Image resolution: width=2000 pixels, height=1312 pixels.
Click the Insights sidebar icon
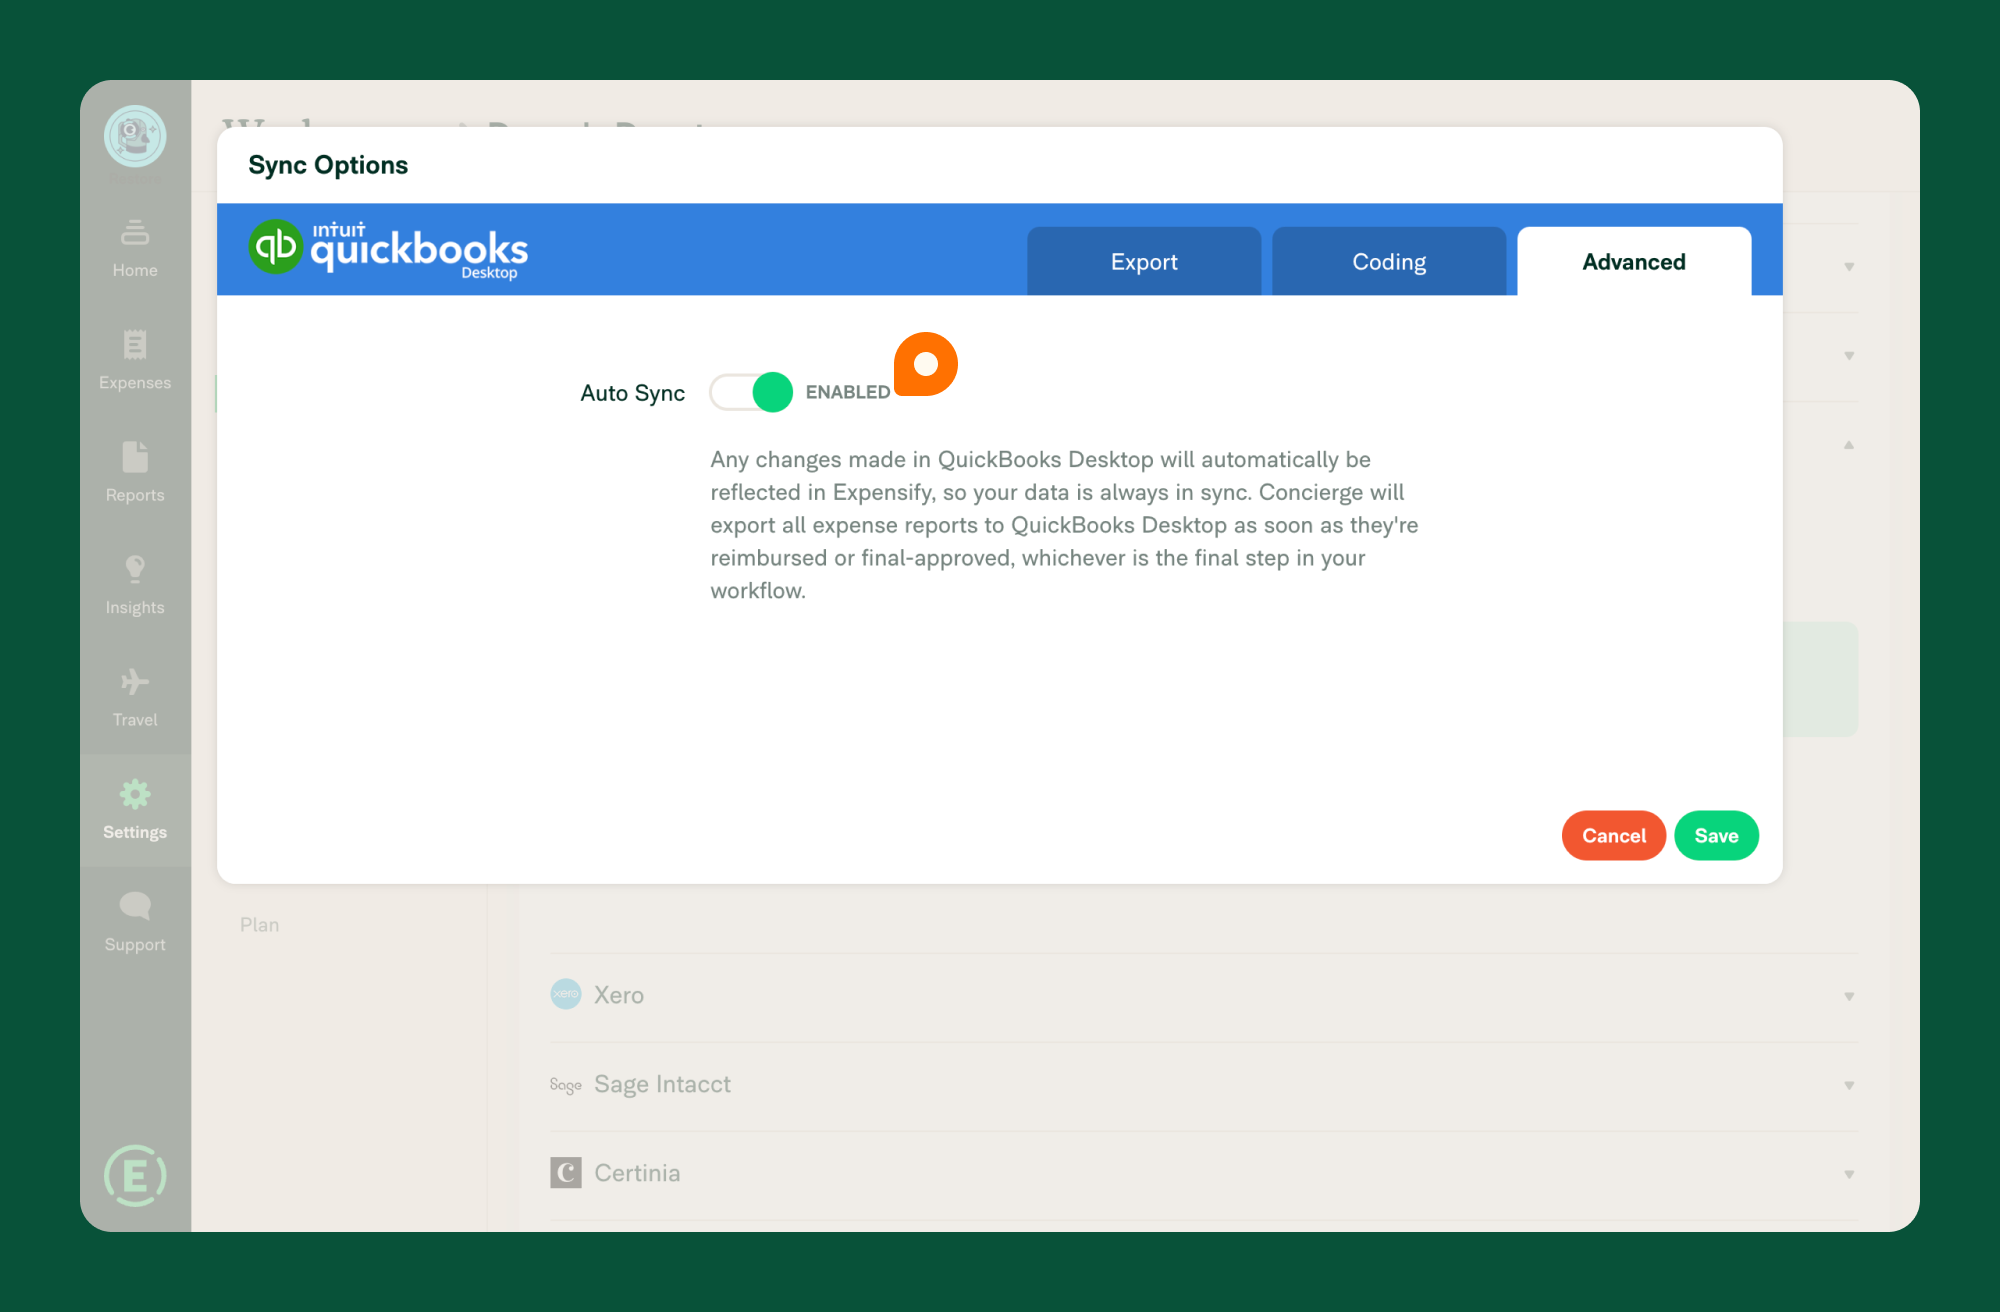click(x=136, y=570)
